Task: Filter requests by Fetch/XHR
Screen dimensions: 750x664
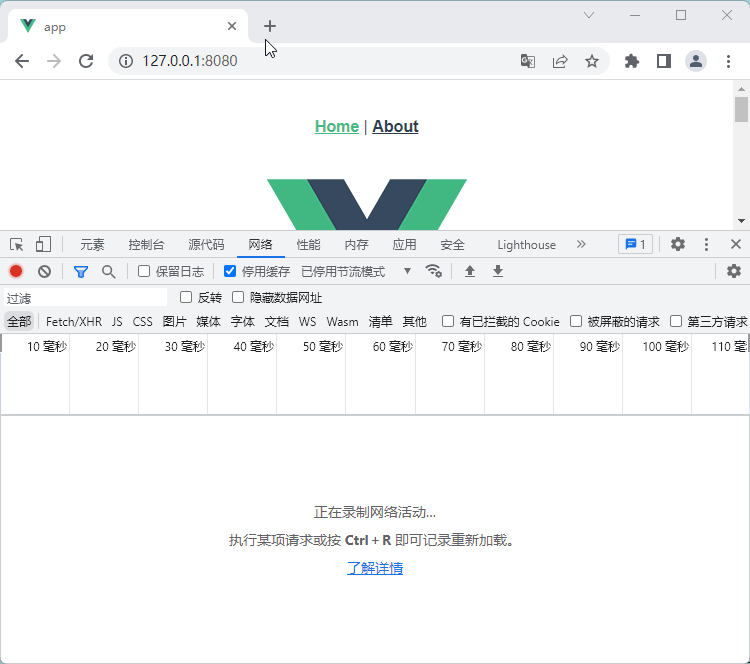Action: [74, 321]
